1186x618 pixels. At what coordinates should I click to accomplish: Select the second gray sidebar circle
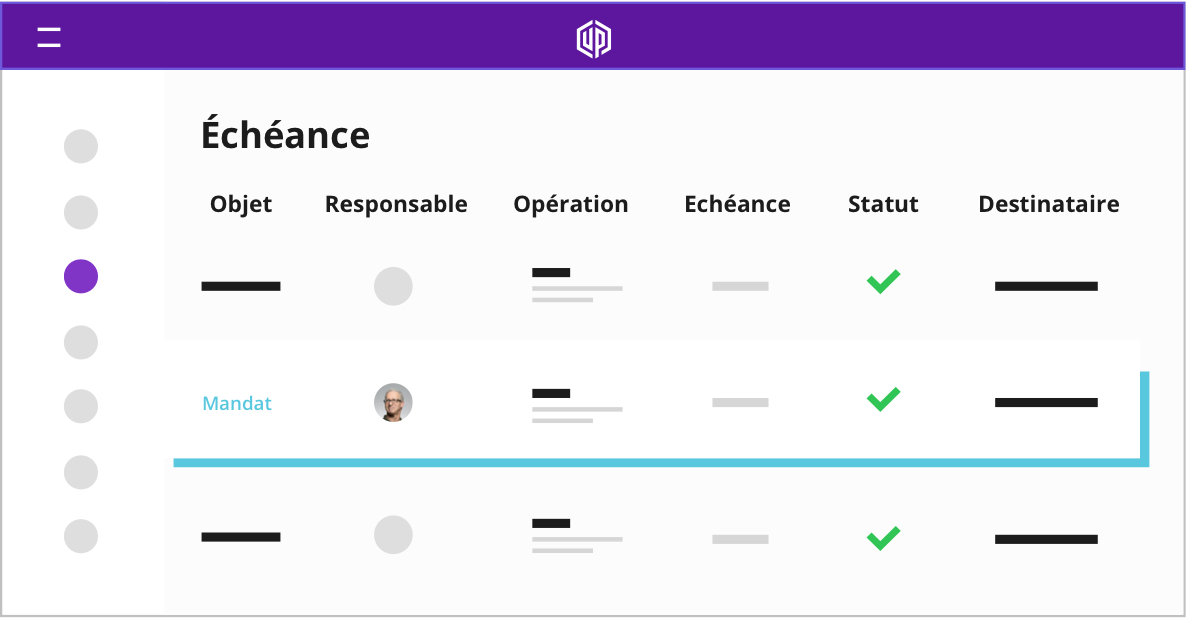(81, 212)
